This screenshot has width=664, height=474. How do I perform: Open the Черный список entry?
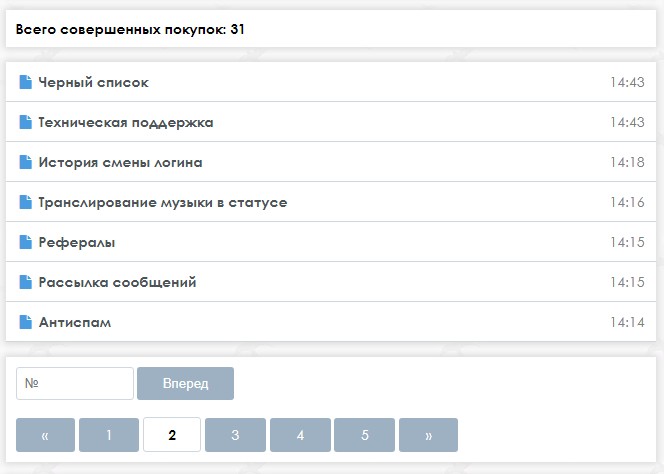(x=331, y=82)
